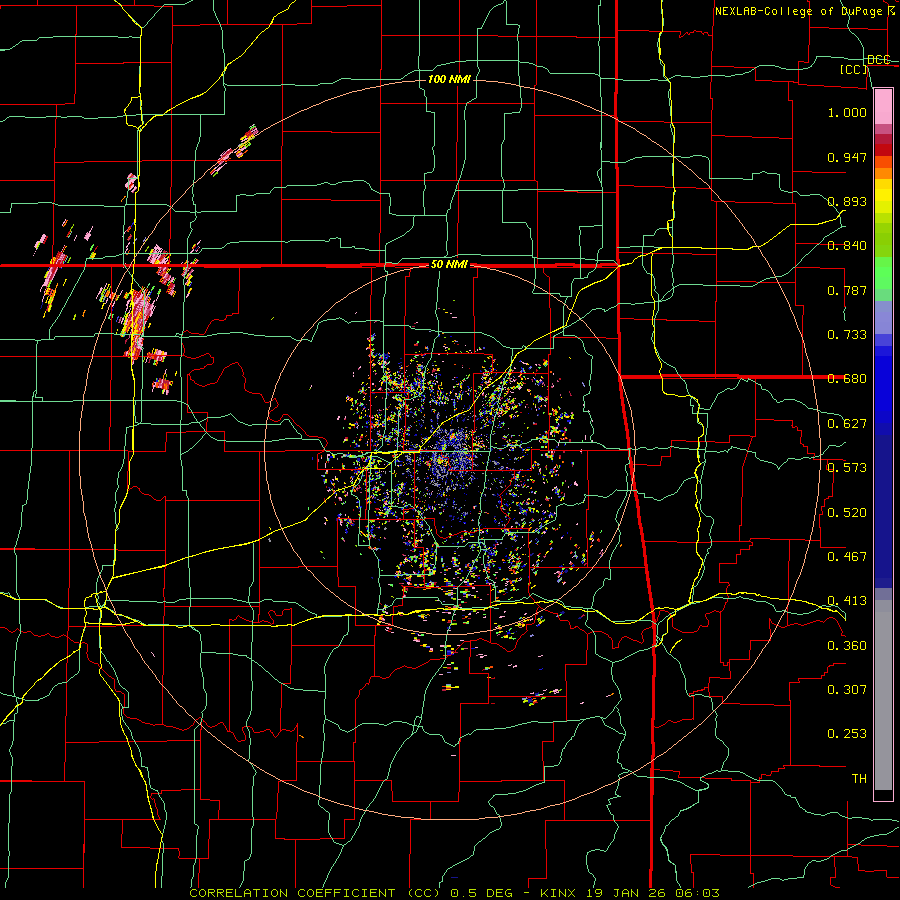
Task: Pick the lavender legend color band
Action: pyautogui.click(x=883, y=317)
